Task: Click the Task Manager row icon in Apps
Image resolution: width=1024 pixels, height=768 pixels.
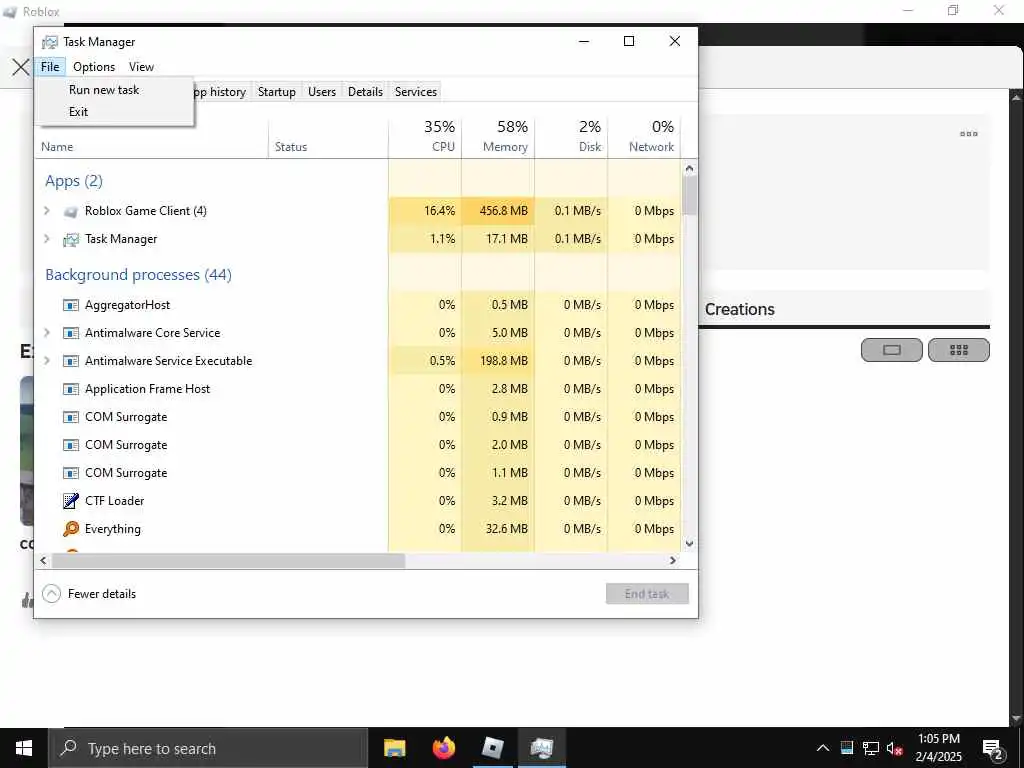Action: coord(71,240)
